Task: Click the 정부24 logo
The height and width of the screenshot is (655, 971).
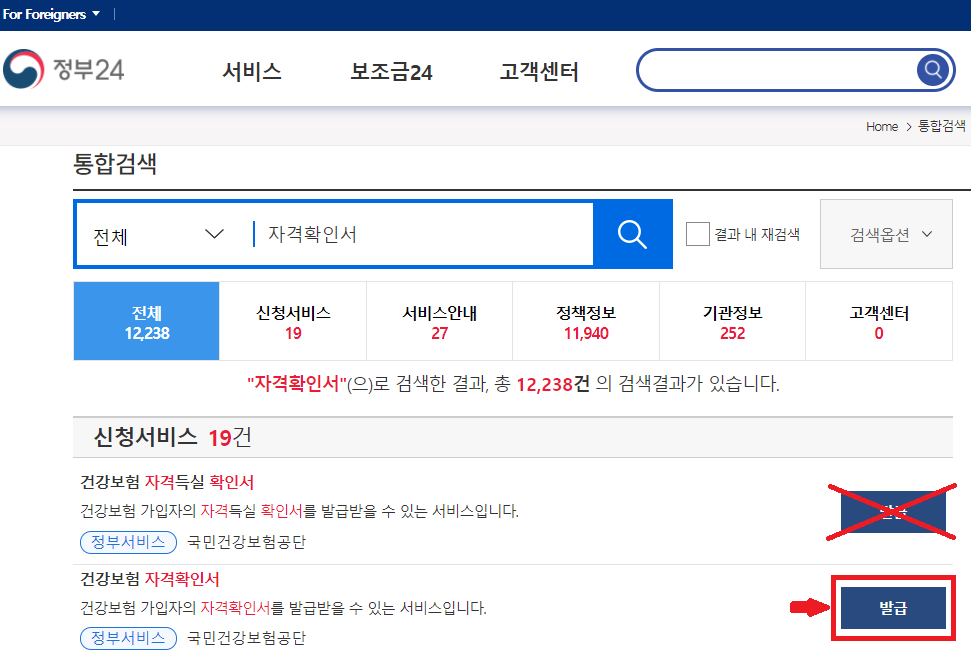Action: (x=63, y=70)
